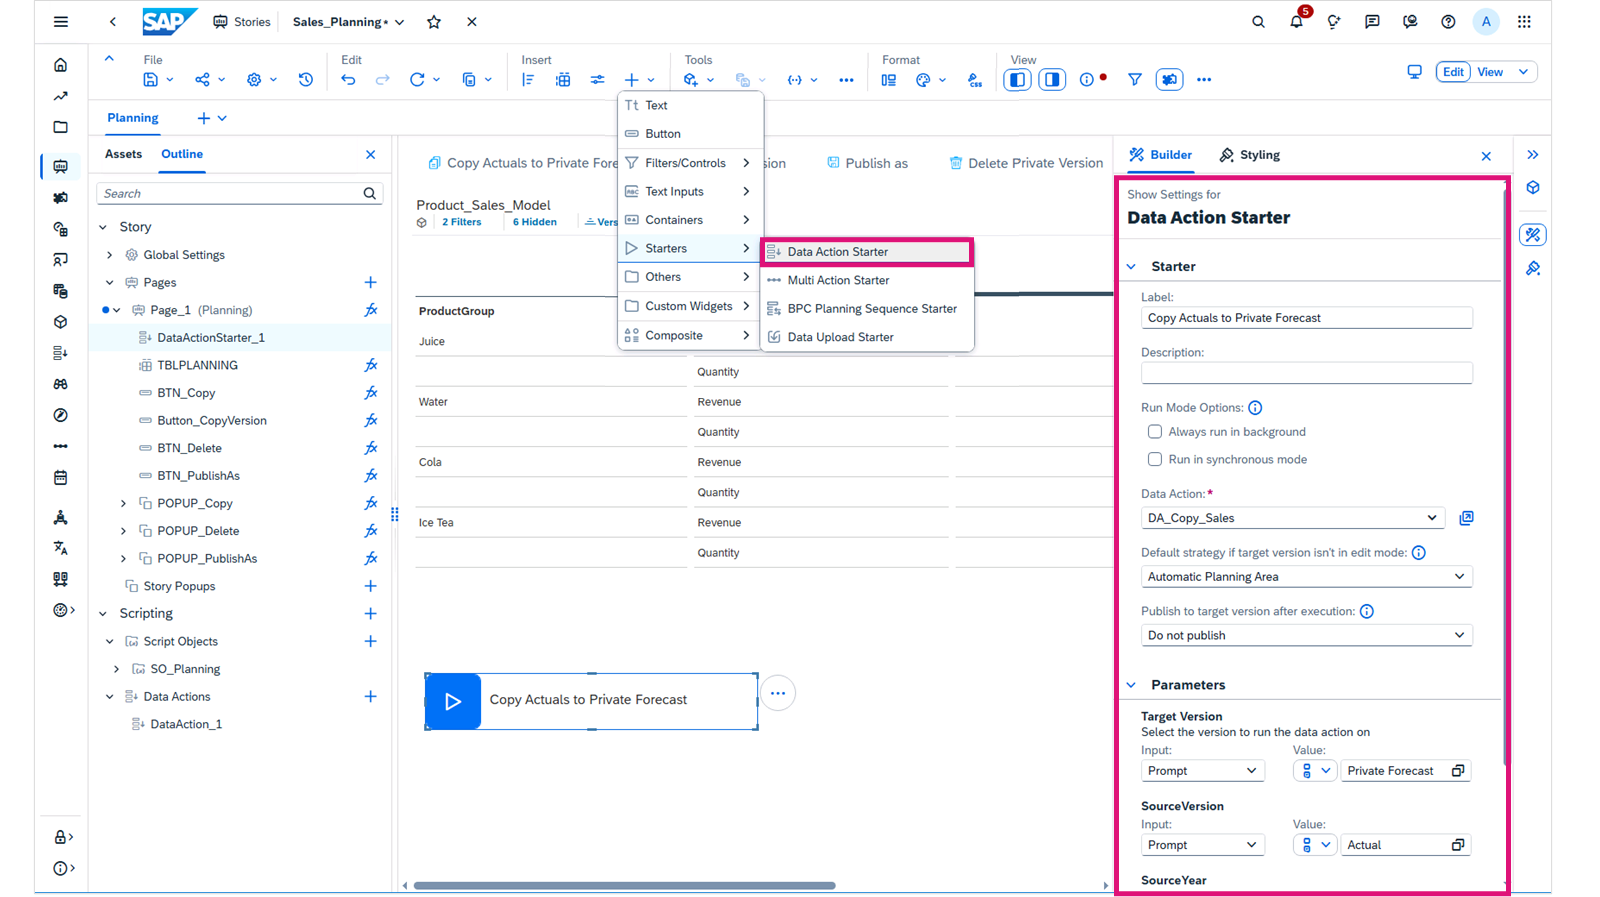Mark story as favorite with star icon
1600x897 pixels.
434,21
